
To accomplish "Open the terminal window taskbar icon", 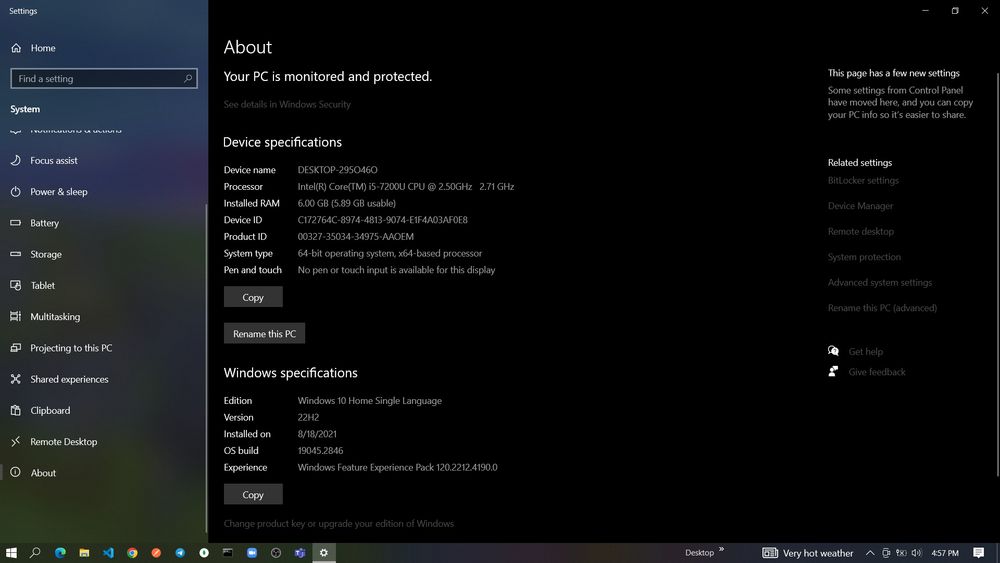I will click(x=228, y=553).
